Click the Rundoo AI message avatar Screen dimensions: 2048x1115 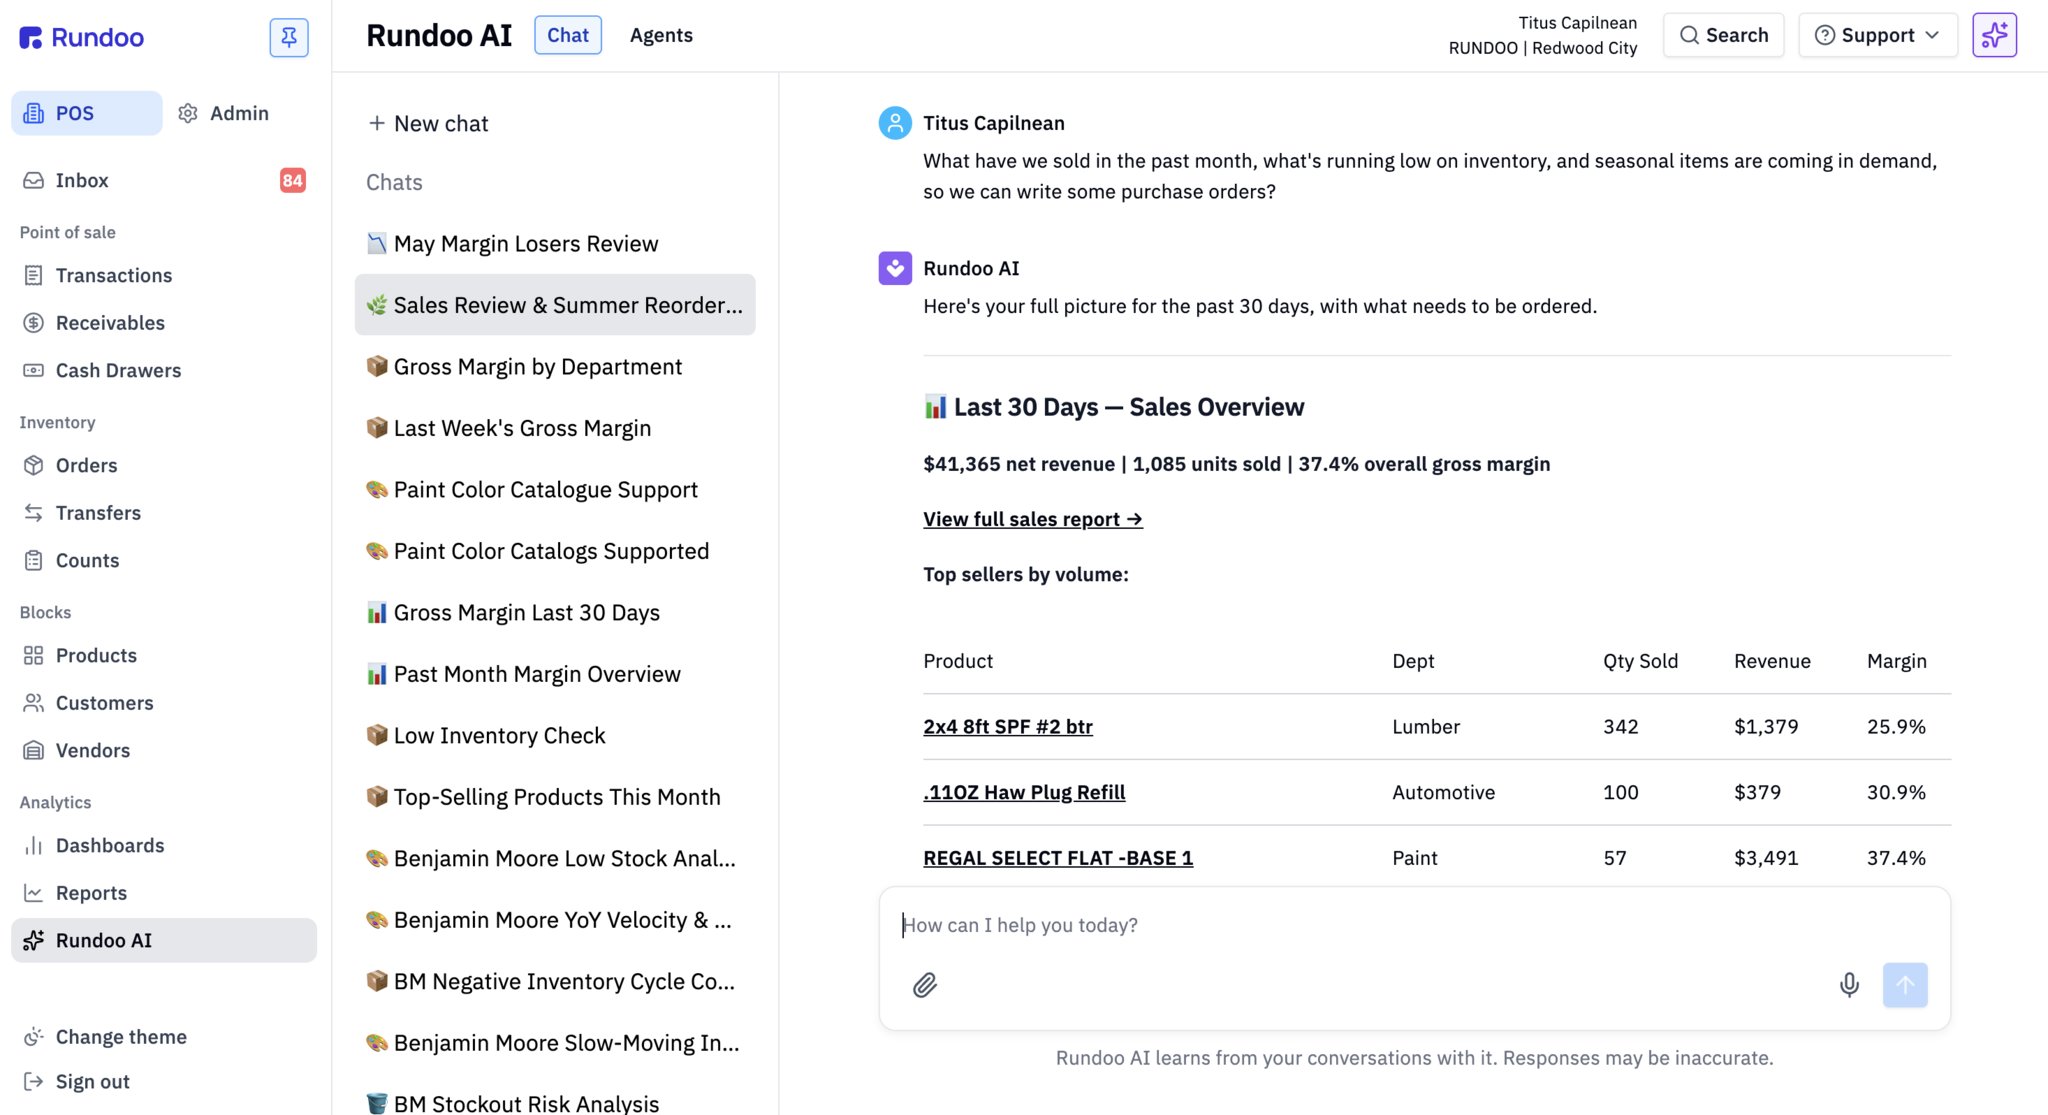pyautogui.click(x=895, y=268)
